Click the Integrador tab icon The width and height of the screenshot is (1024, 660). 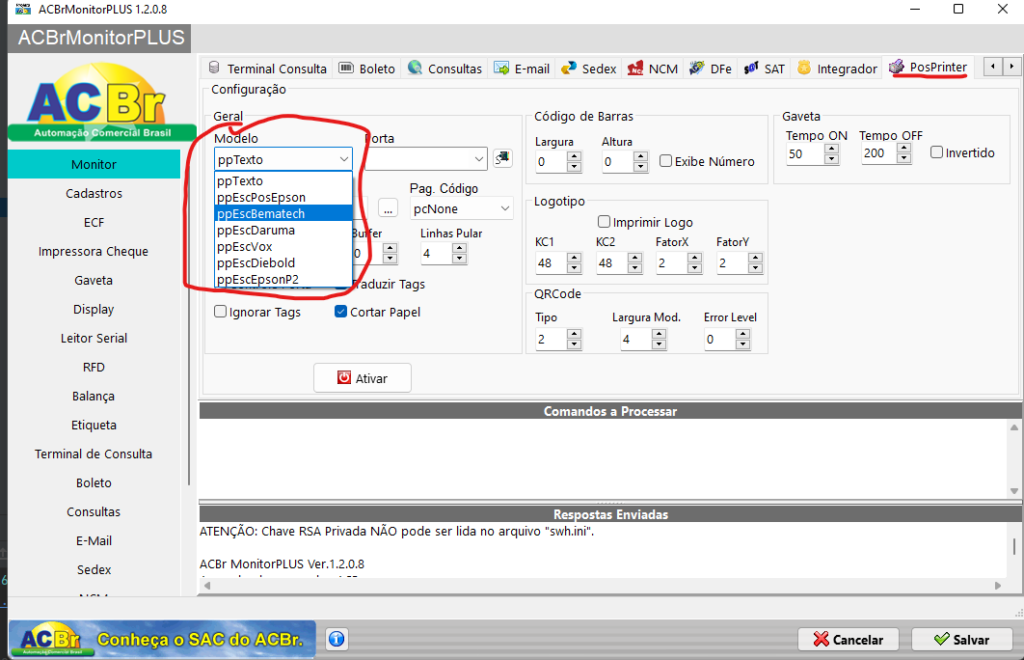tap(804, 68)
